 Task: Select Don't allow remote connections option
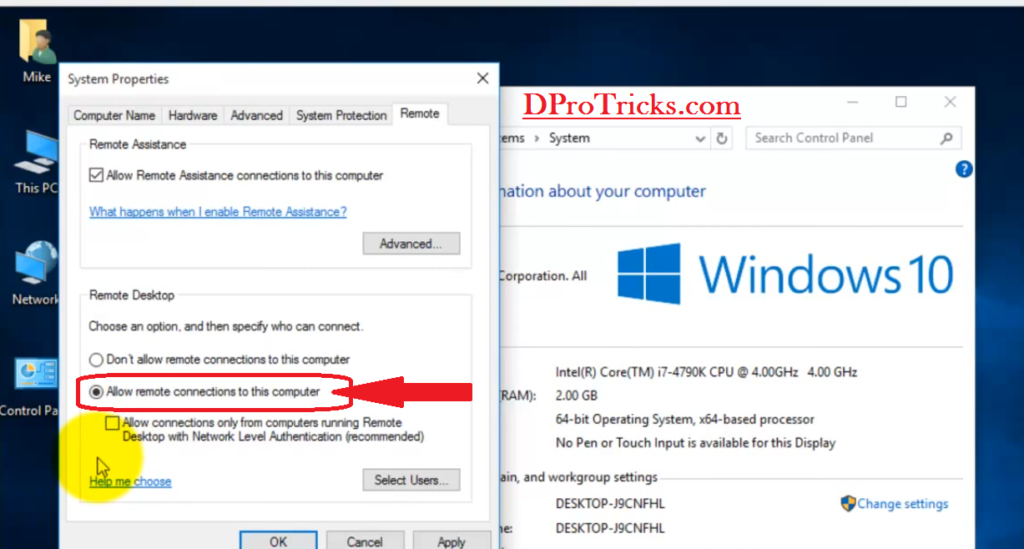pyautogui.click(x=96, y=360)
